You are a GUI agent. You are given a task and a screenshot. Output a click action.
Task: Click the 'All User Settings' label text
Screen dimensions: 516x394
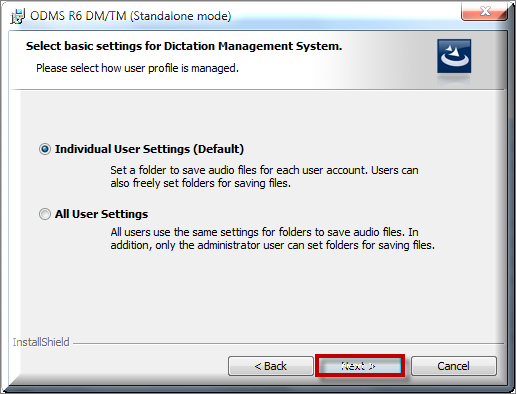point(101,214)
